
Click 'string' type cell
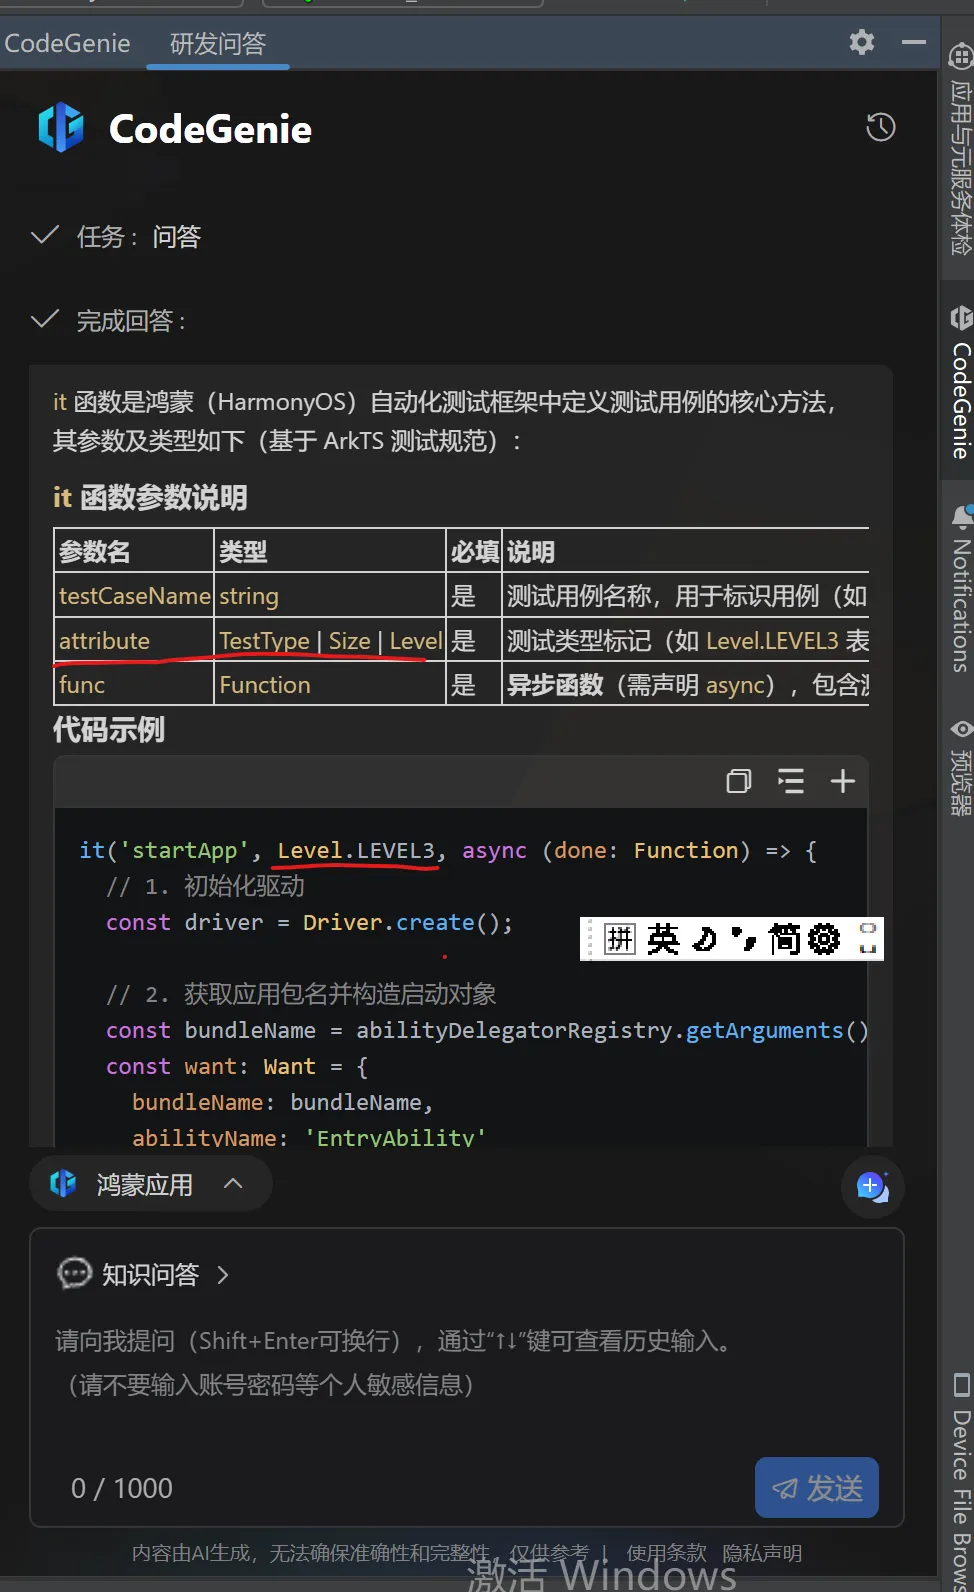(330, 595)
